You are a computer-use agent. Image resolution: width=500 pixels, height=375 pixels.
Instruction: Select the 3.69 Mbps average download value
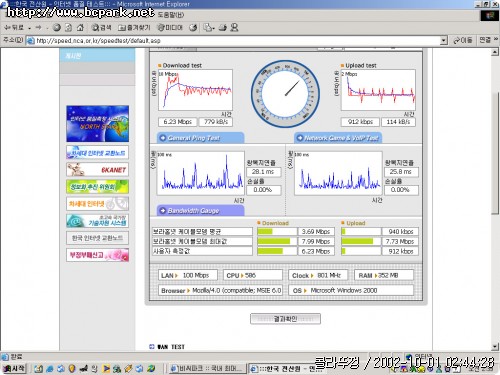point(316,231)
